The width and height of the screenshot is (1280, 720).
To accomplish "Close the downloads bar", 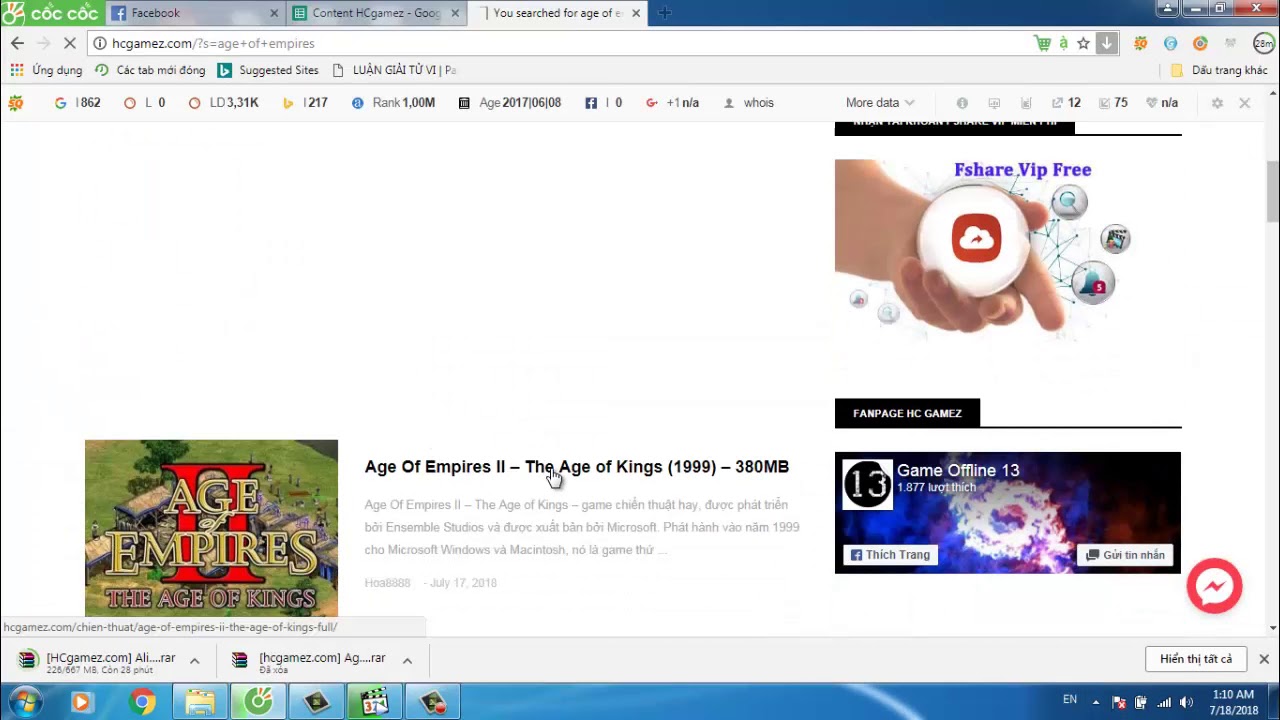I will (1264, 659).
